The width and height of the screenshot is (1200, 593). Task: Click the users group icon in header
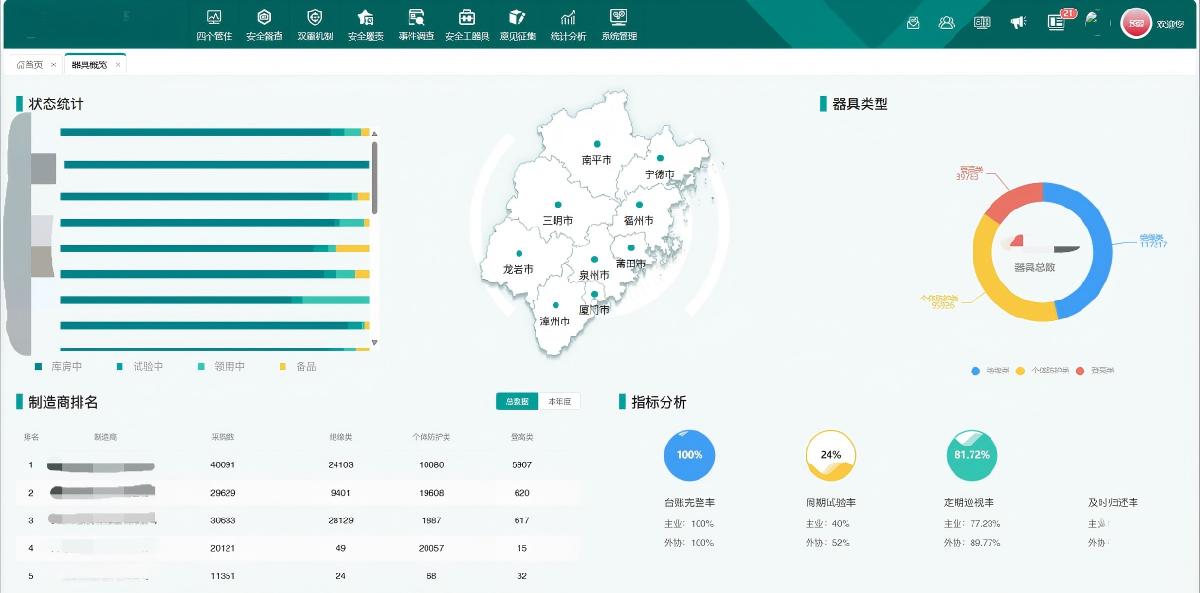click(946, 23)
